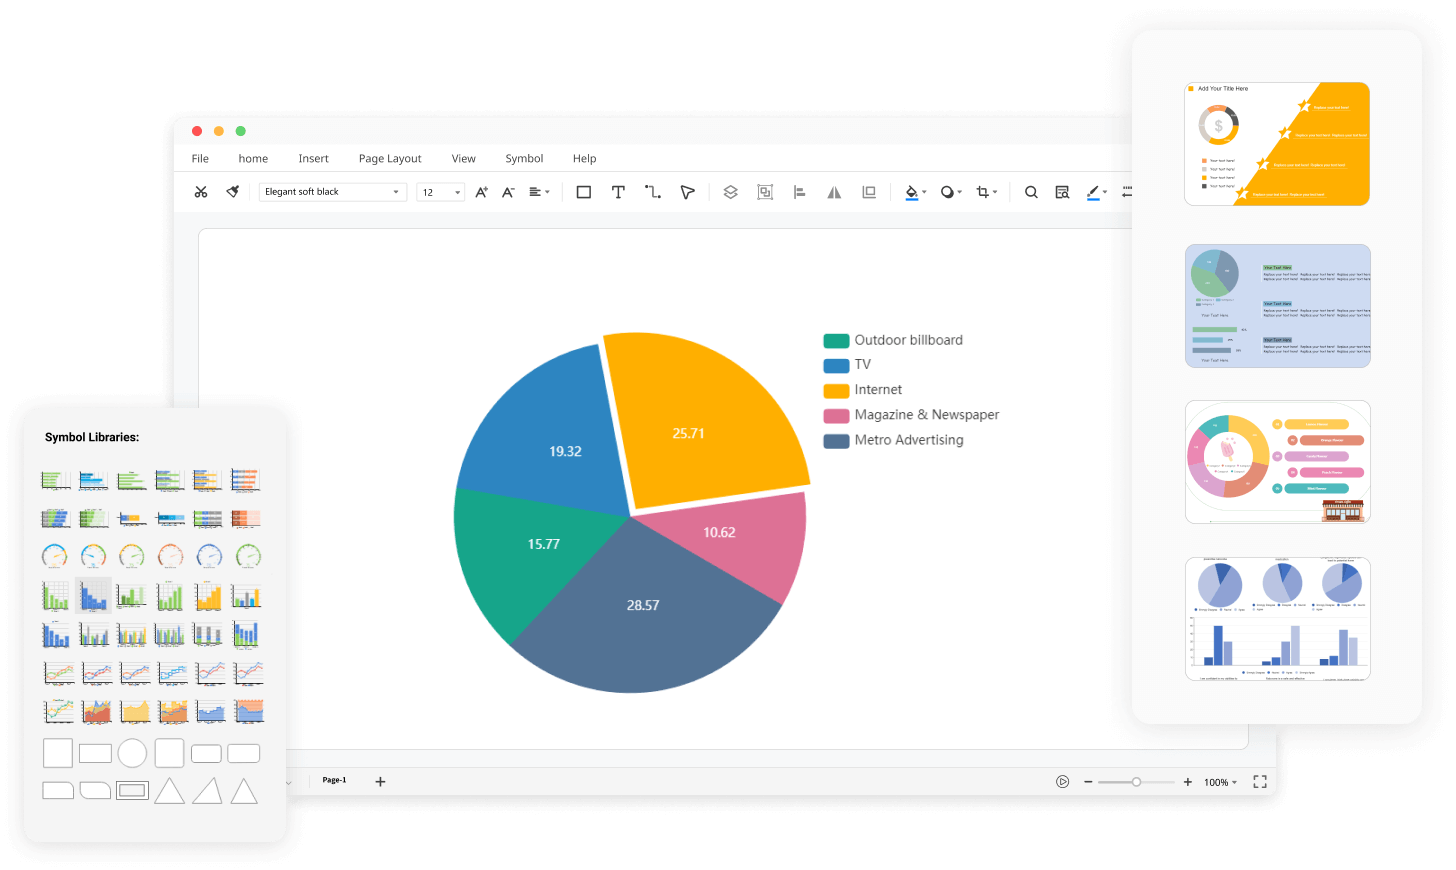Select the pointer selection tool
This screenshot has height=870, width=1456.
pyautogui.click(x=688, y=192)
